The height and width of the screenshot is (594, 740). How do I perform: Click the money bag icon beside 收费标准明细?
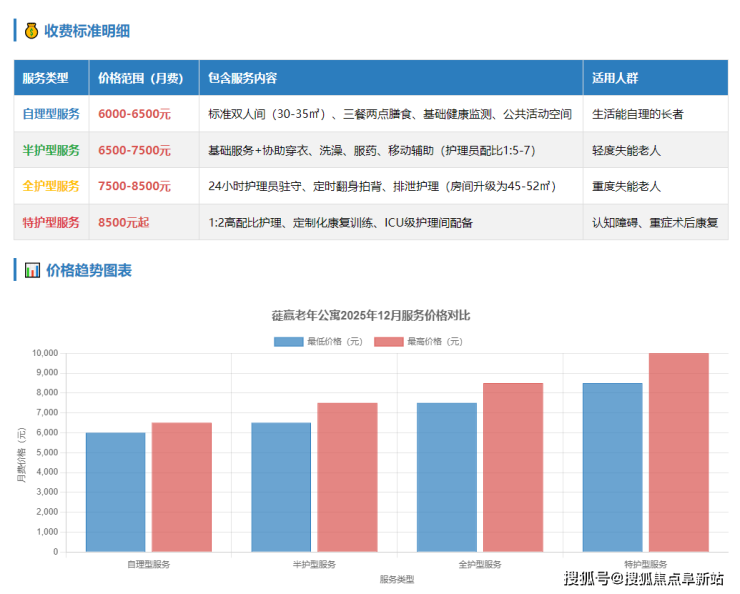pyautogui.click(x=31, y=30)
